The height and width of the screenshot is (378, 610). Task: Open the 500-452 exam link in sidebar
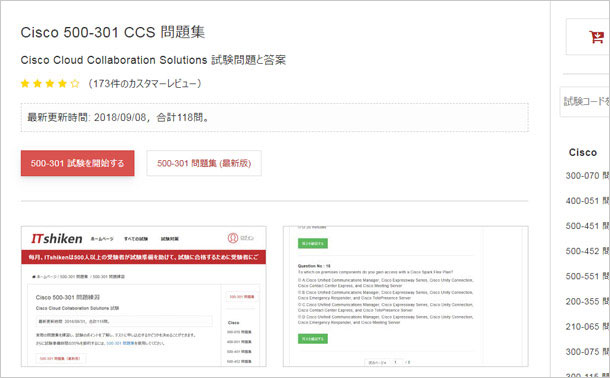[x=587, y=251]
